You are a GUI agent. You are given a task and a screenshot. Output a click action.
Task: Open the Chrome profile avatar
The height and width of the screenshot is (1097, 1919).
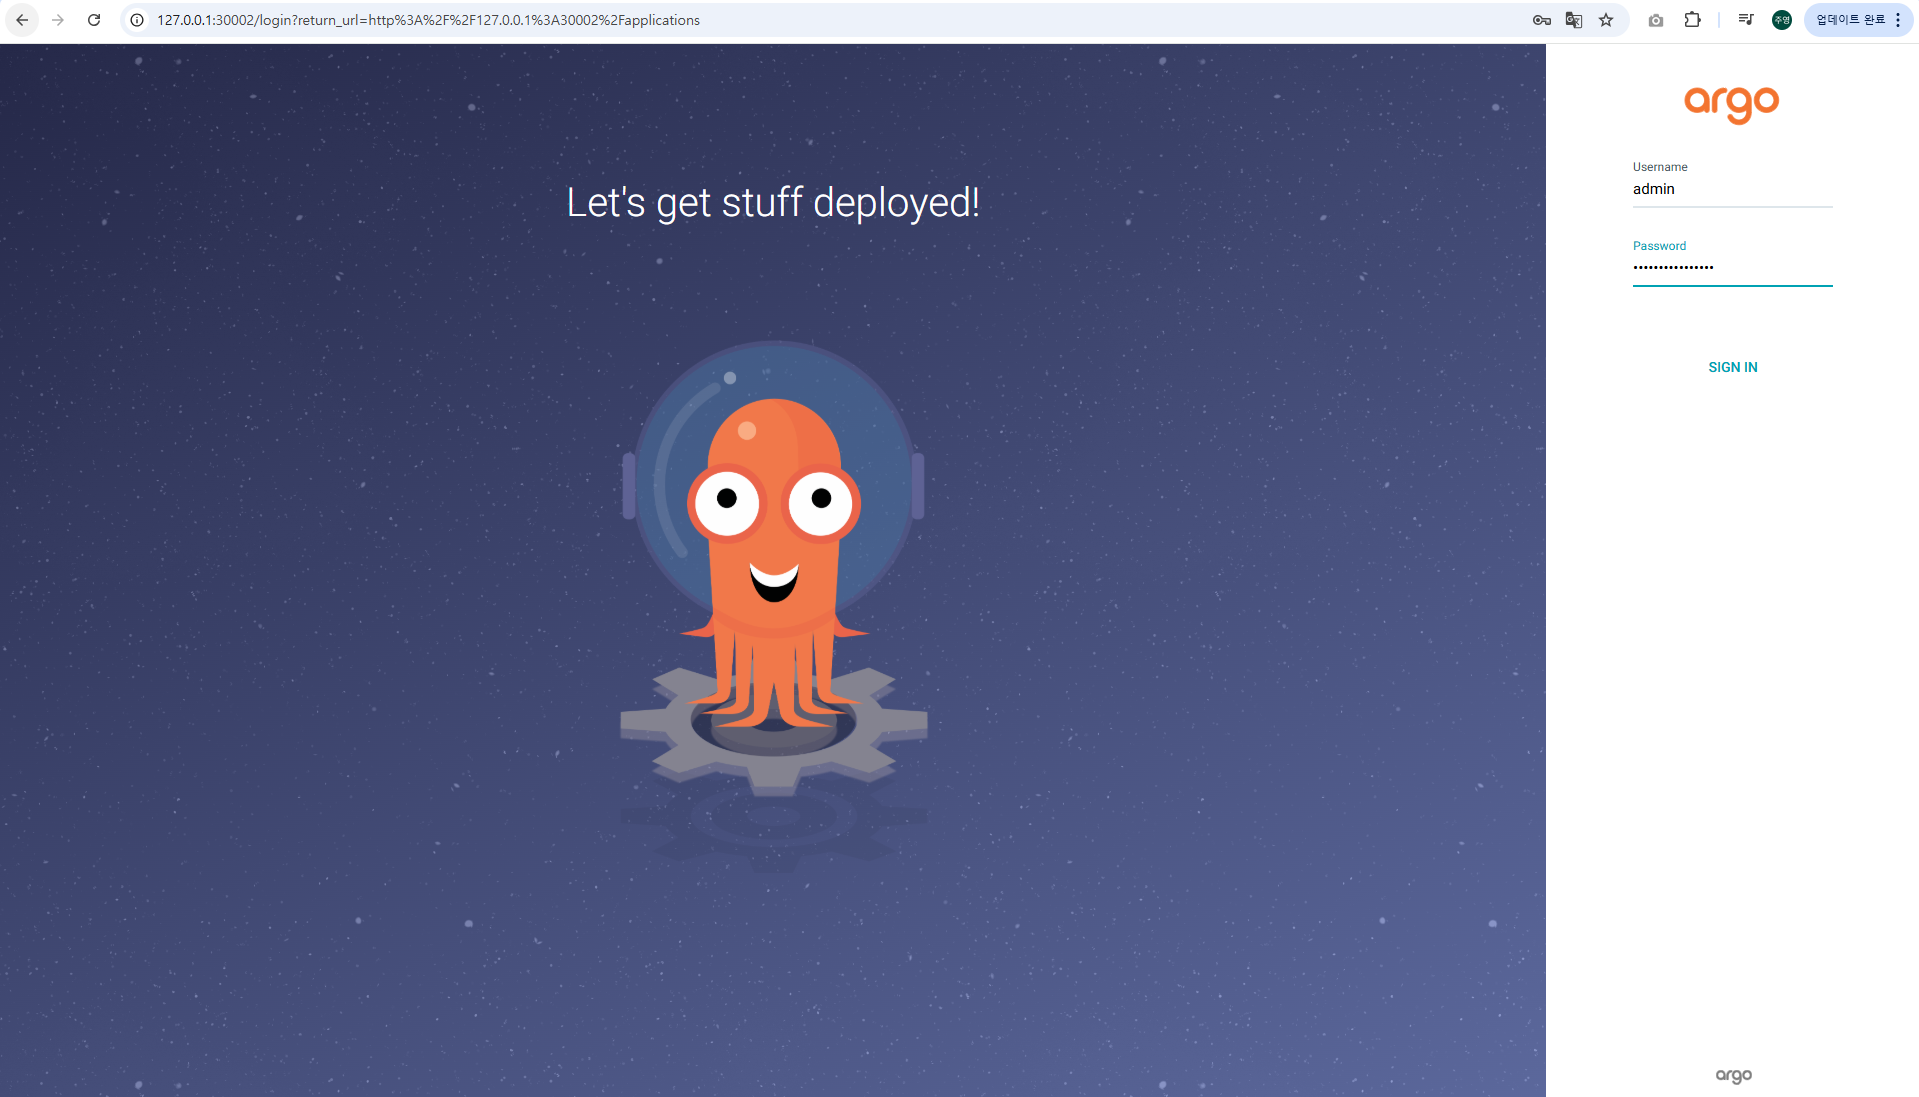[x=1782, y=20]
